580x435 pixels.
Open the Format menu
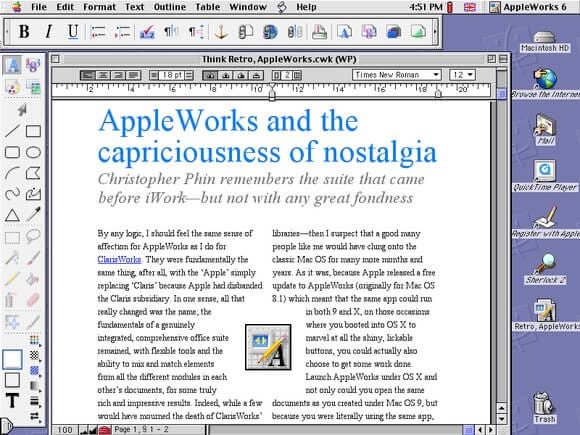99,7
